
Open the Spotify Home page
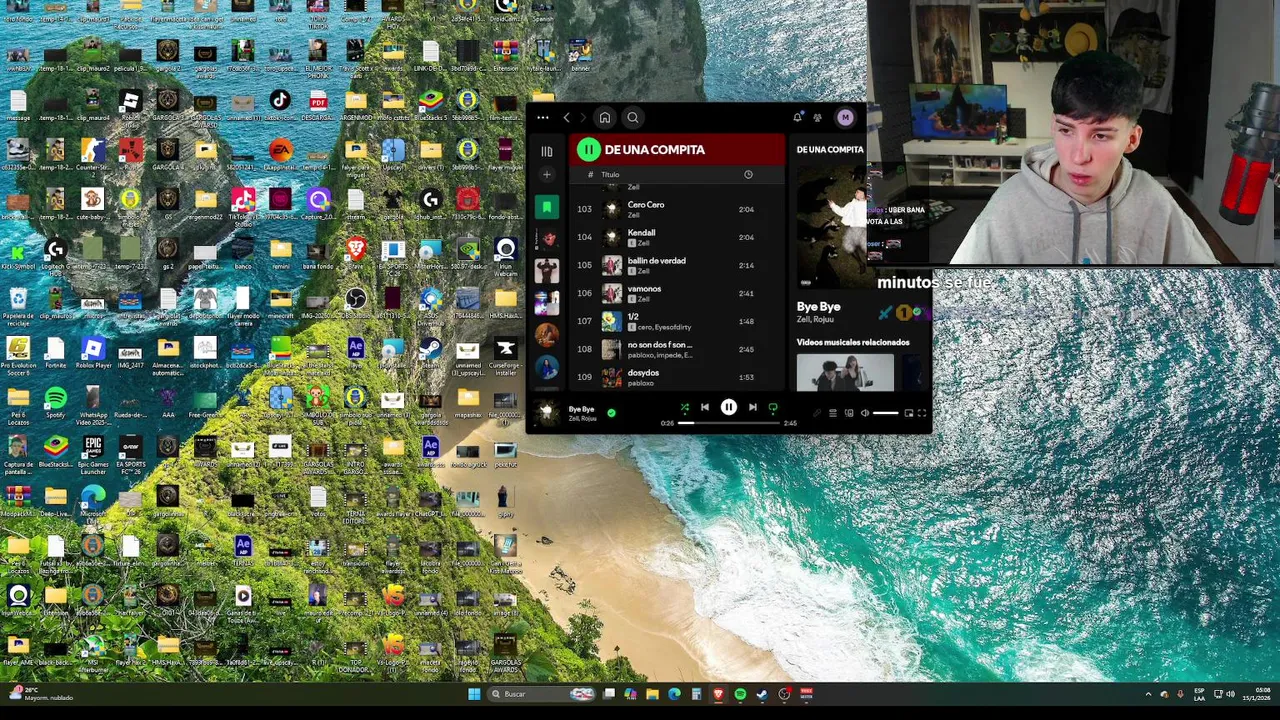[x=604, y=118]
